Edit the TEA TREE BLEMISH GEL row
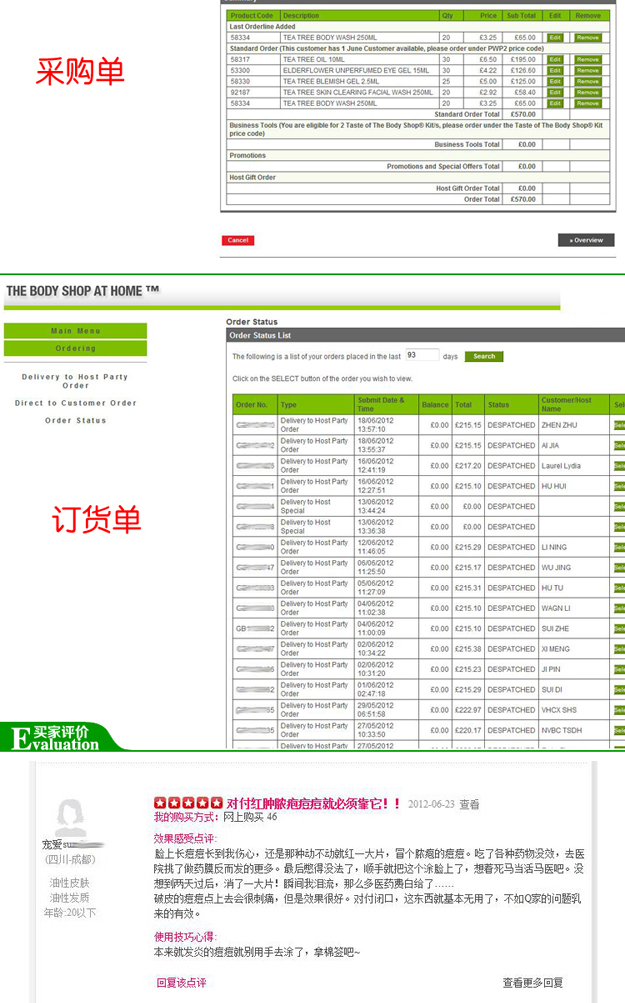Image resolution: width=625 pixels, height=1003 pixels. (x=555, y=81)
